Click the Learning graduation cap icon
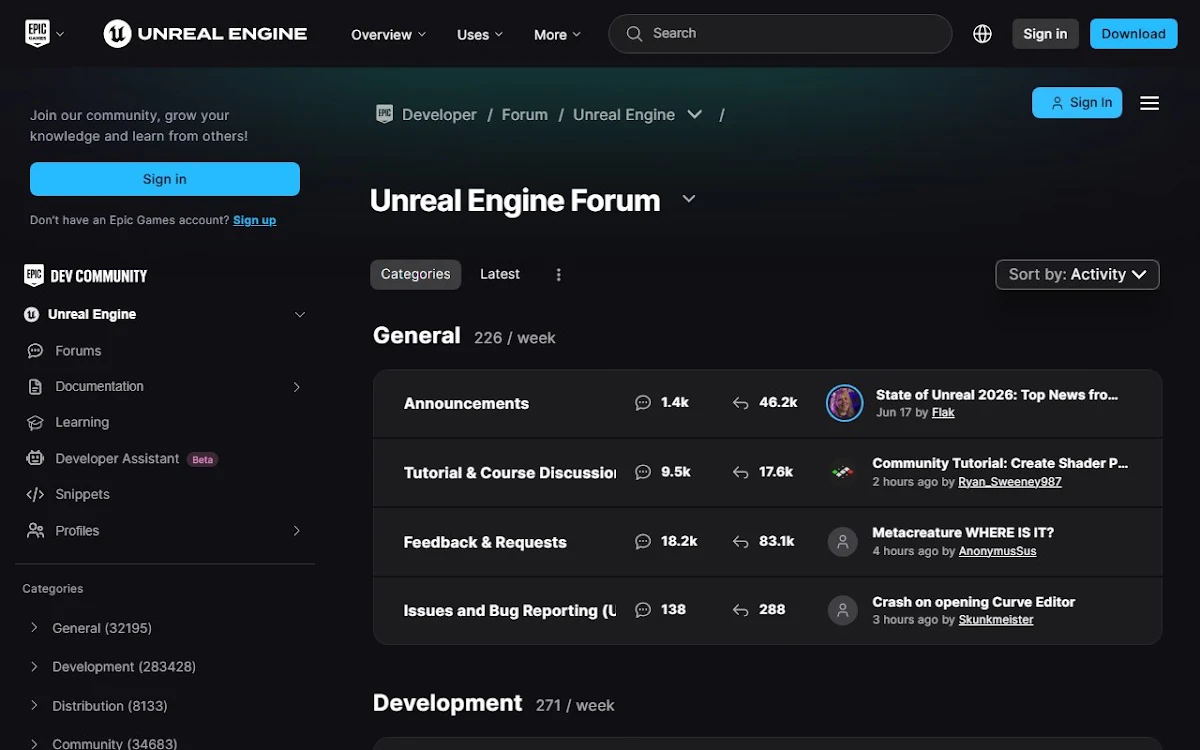The width and height of the screenshot is (1200, 750). (x=35, y=423)
